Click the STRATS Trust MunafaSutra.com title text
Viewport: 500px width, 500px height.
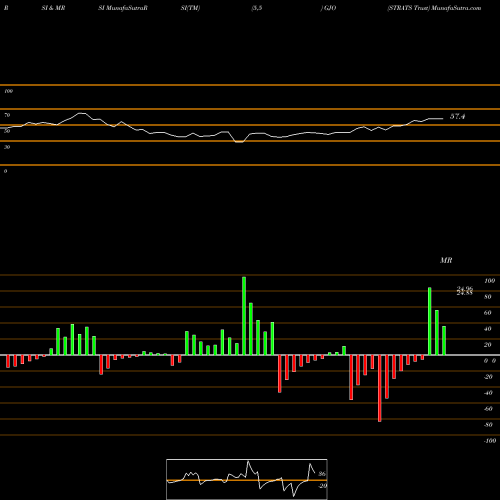[434, 8]
